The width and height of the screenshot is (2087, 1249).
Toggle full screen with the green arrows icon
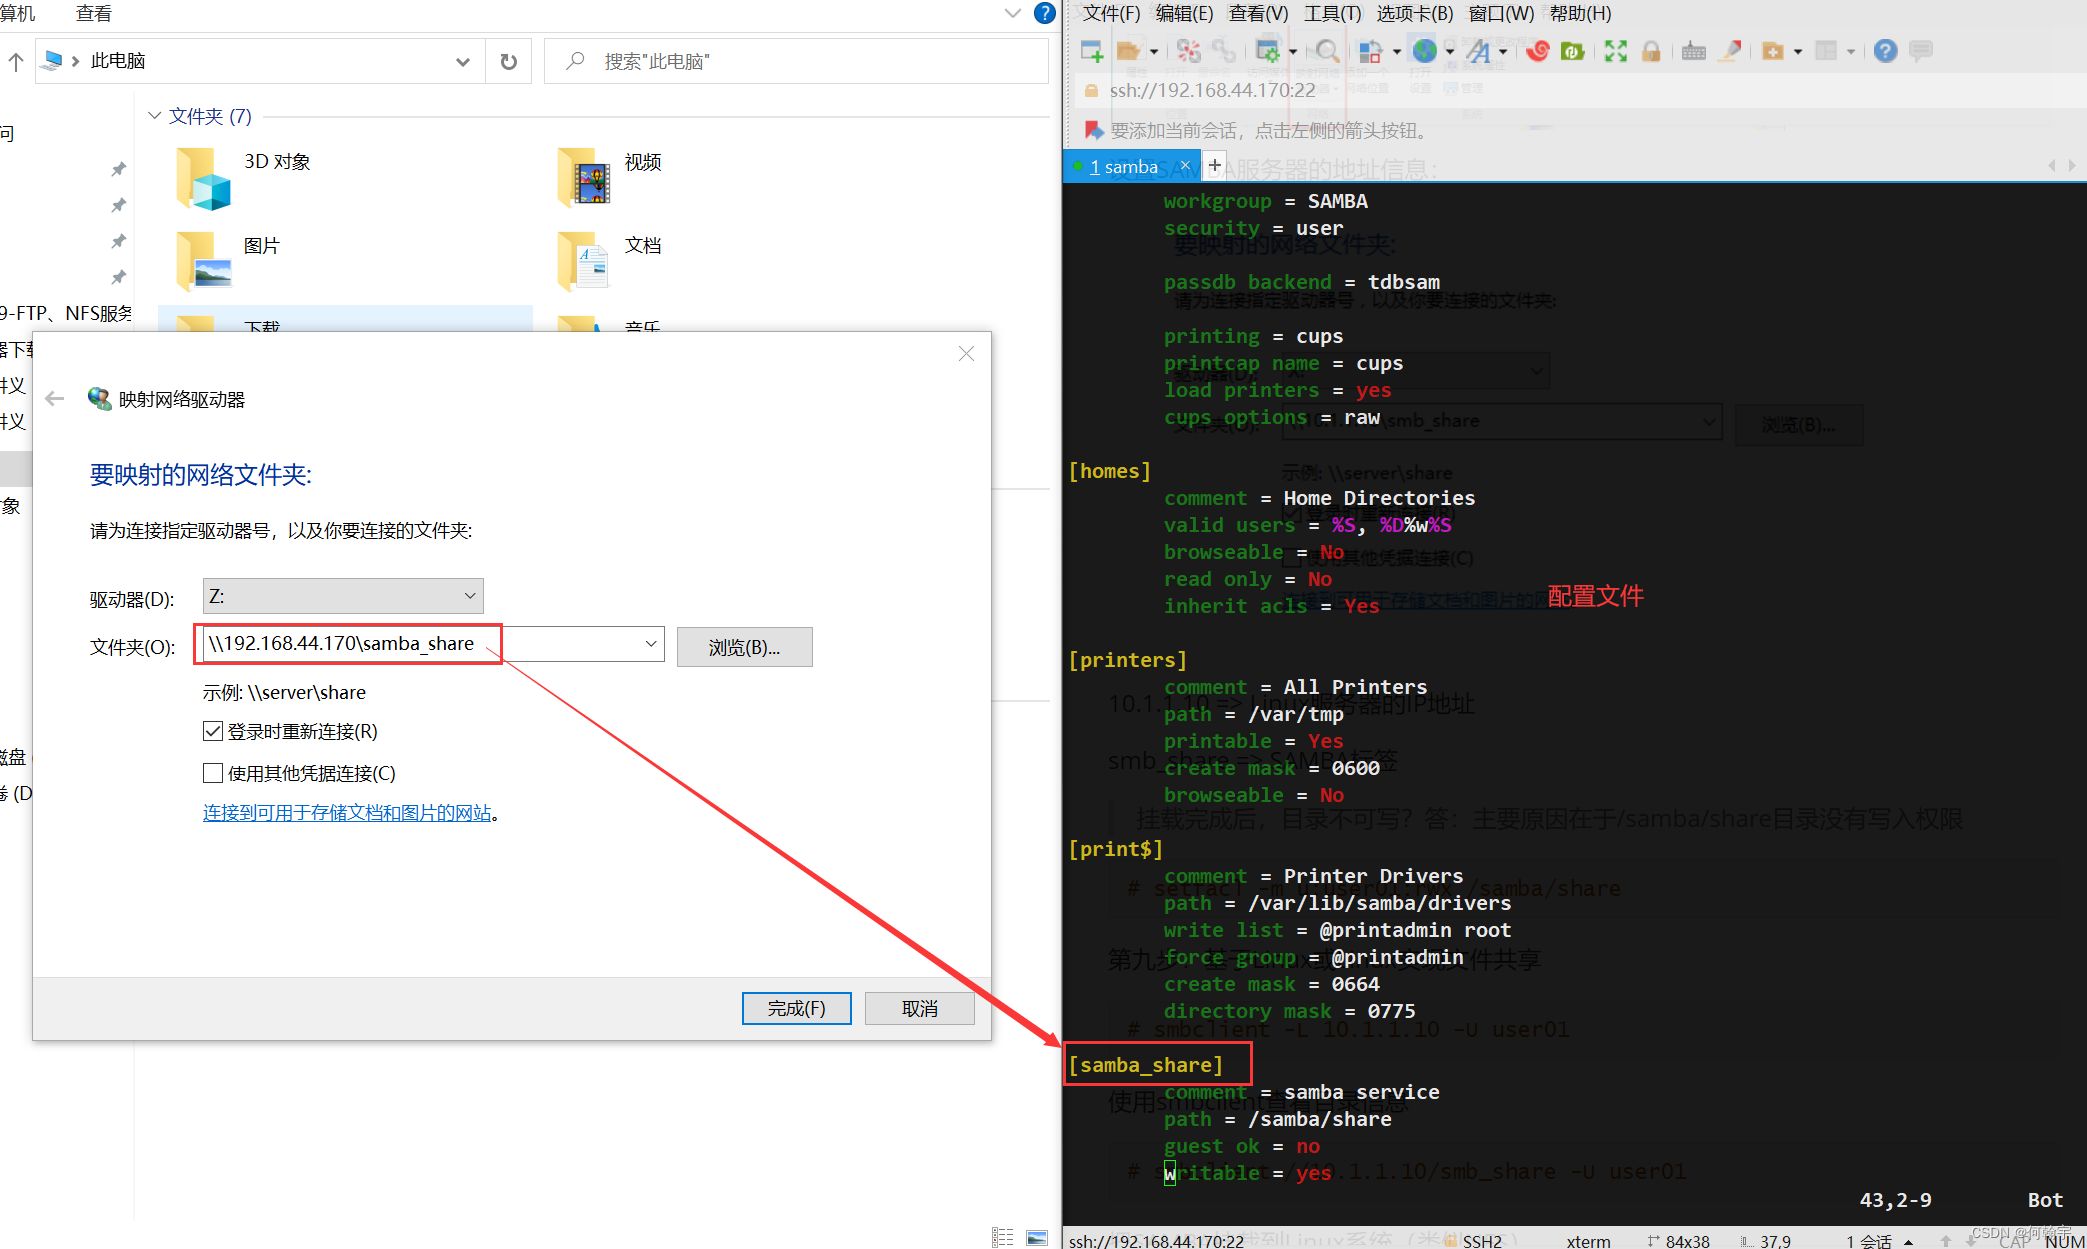1616,51
